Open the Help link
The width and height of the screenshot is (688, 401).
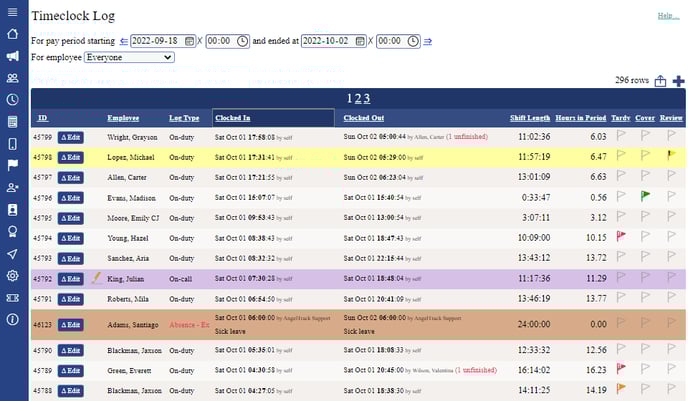pyautogui.click(x=668, y=16)
